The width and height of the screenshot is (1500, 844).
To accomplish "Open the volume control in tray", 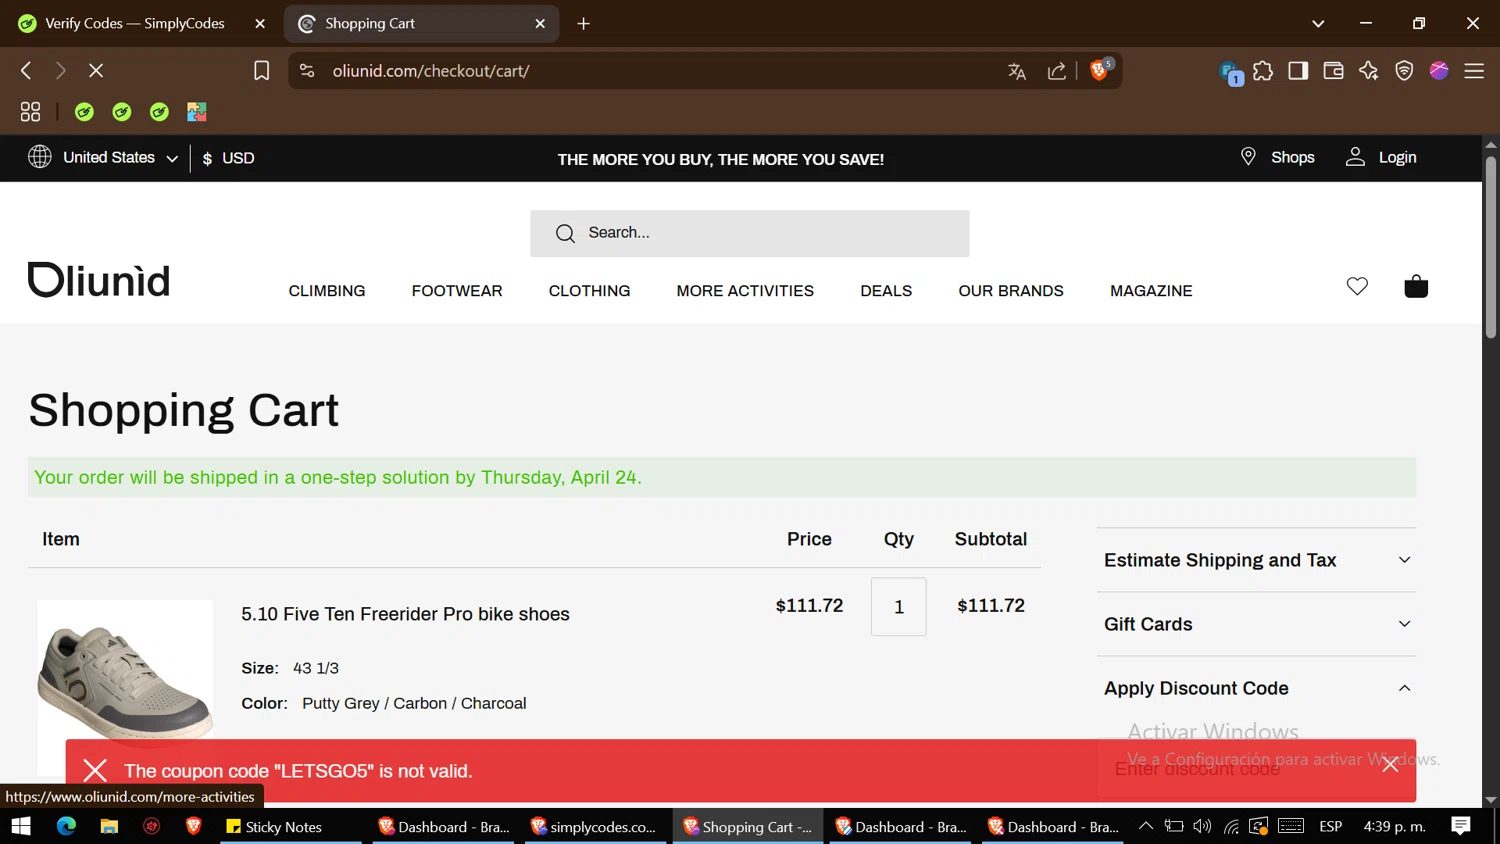I will click(x=1202, y=826).
